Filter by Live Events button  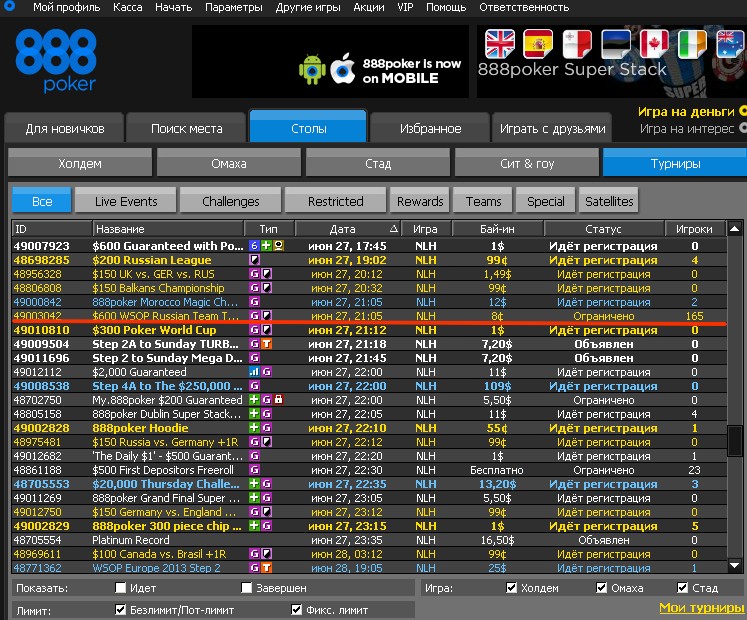tap(126, 201)
